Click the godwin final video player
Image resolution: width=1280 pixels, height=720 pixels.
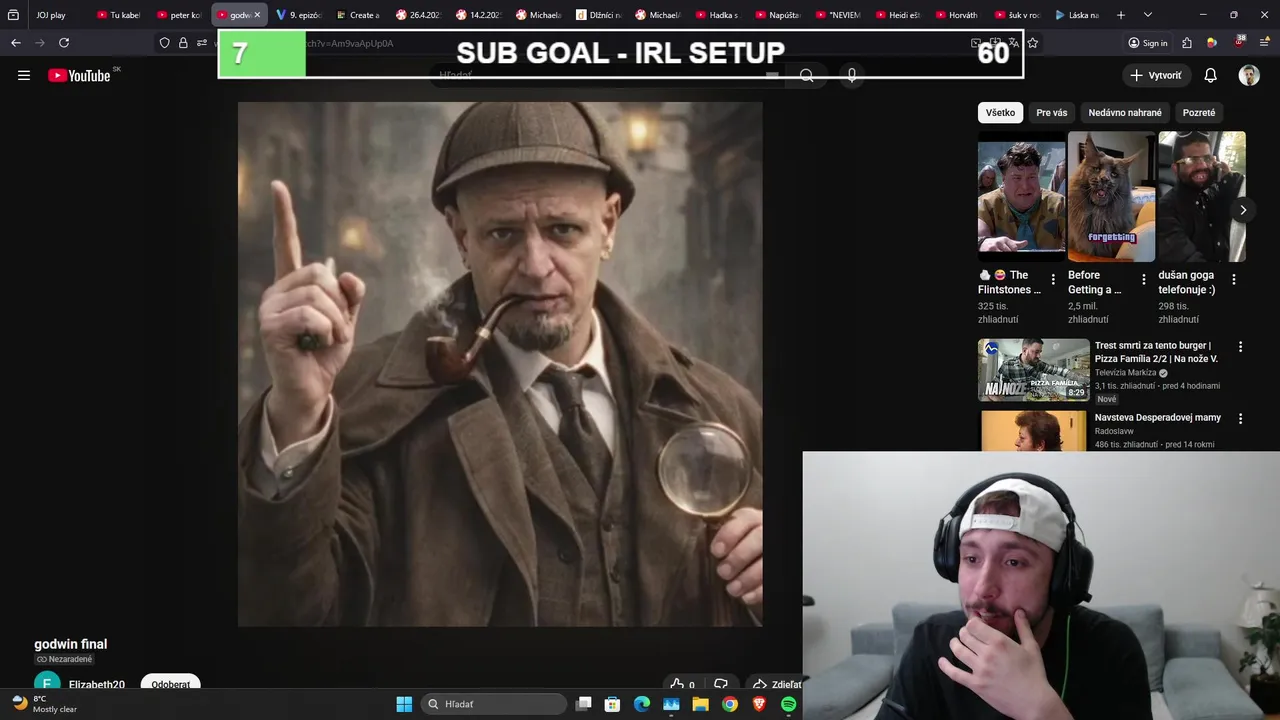(x=500, y=364)
